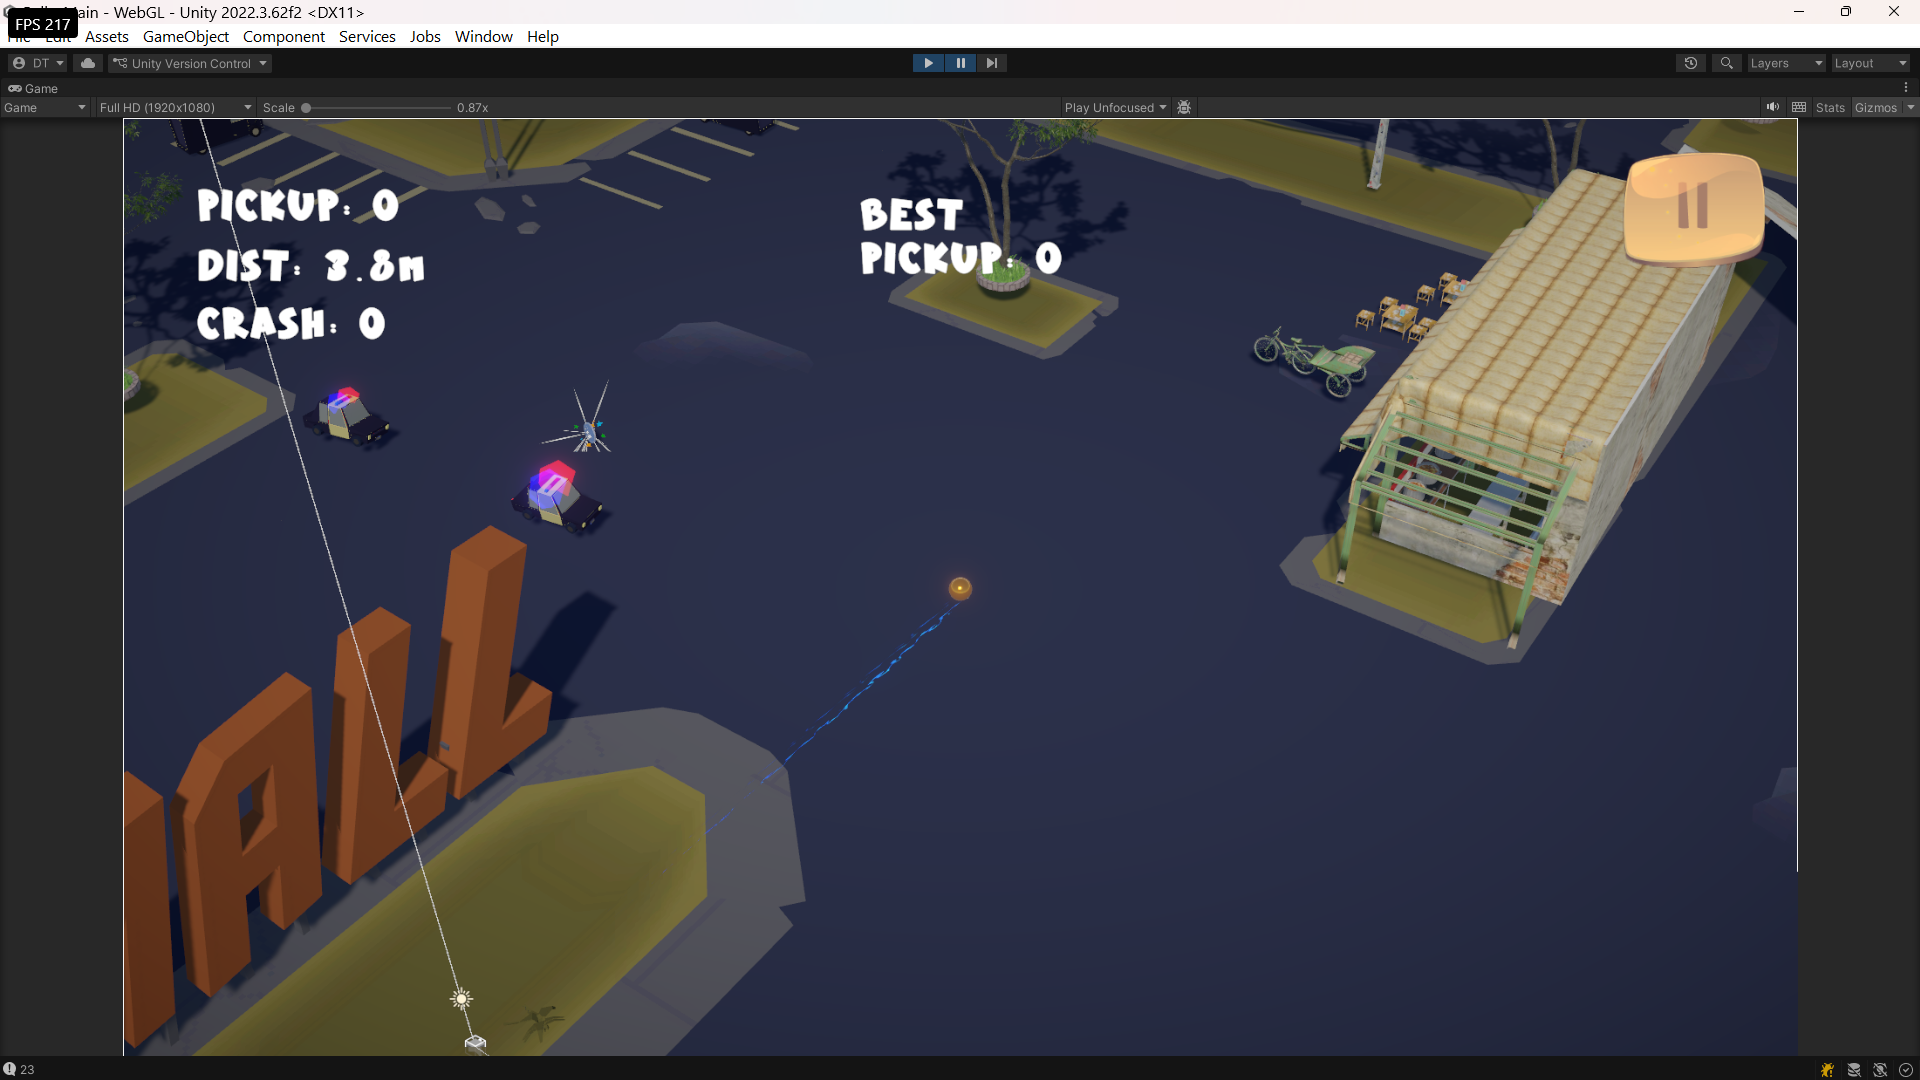Mute audio in the Game view

[1772, 107]
